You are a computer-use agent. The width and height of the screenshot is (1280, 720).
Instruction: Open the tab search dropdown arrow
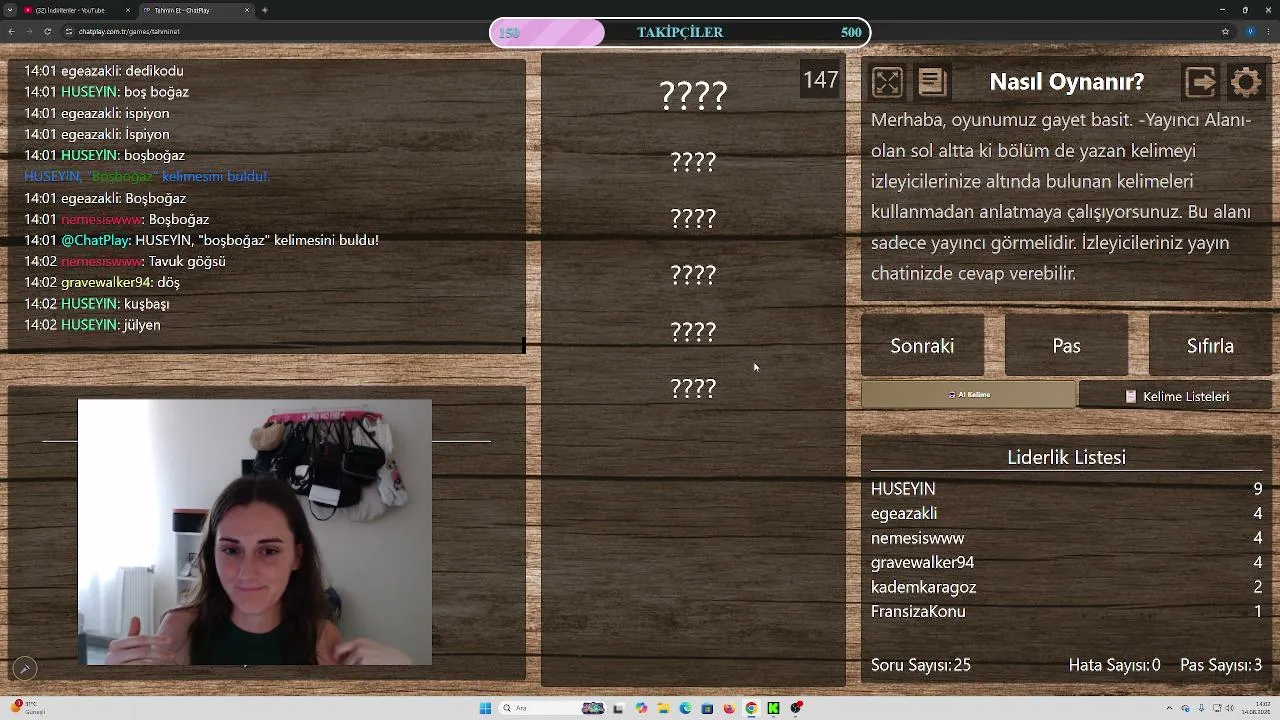pos(8,10)
